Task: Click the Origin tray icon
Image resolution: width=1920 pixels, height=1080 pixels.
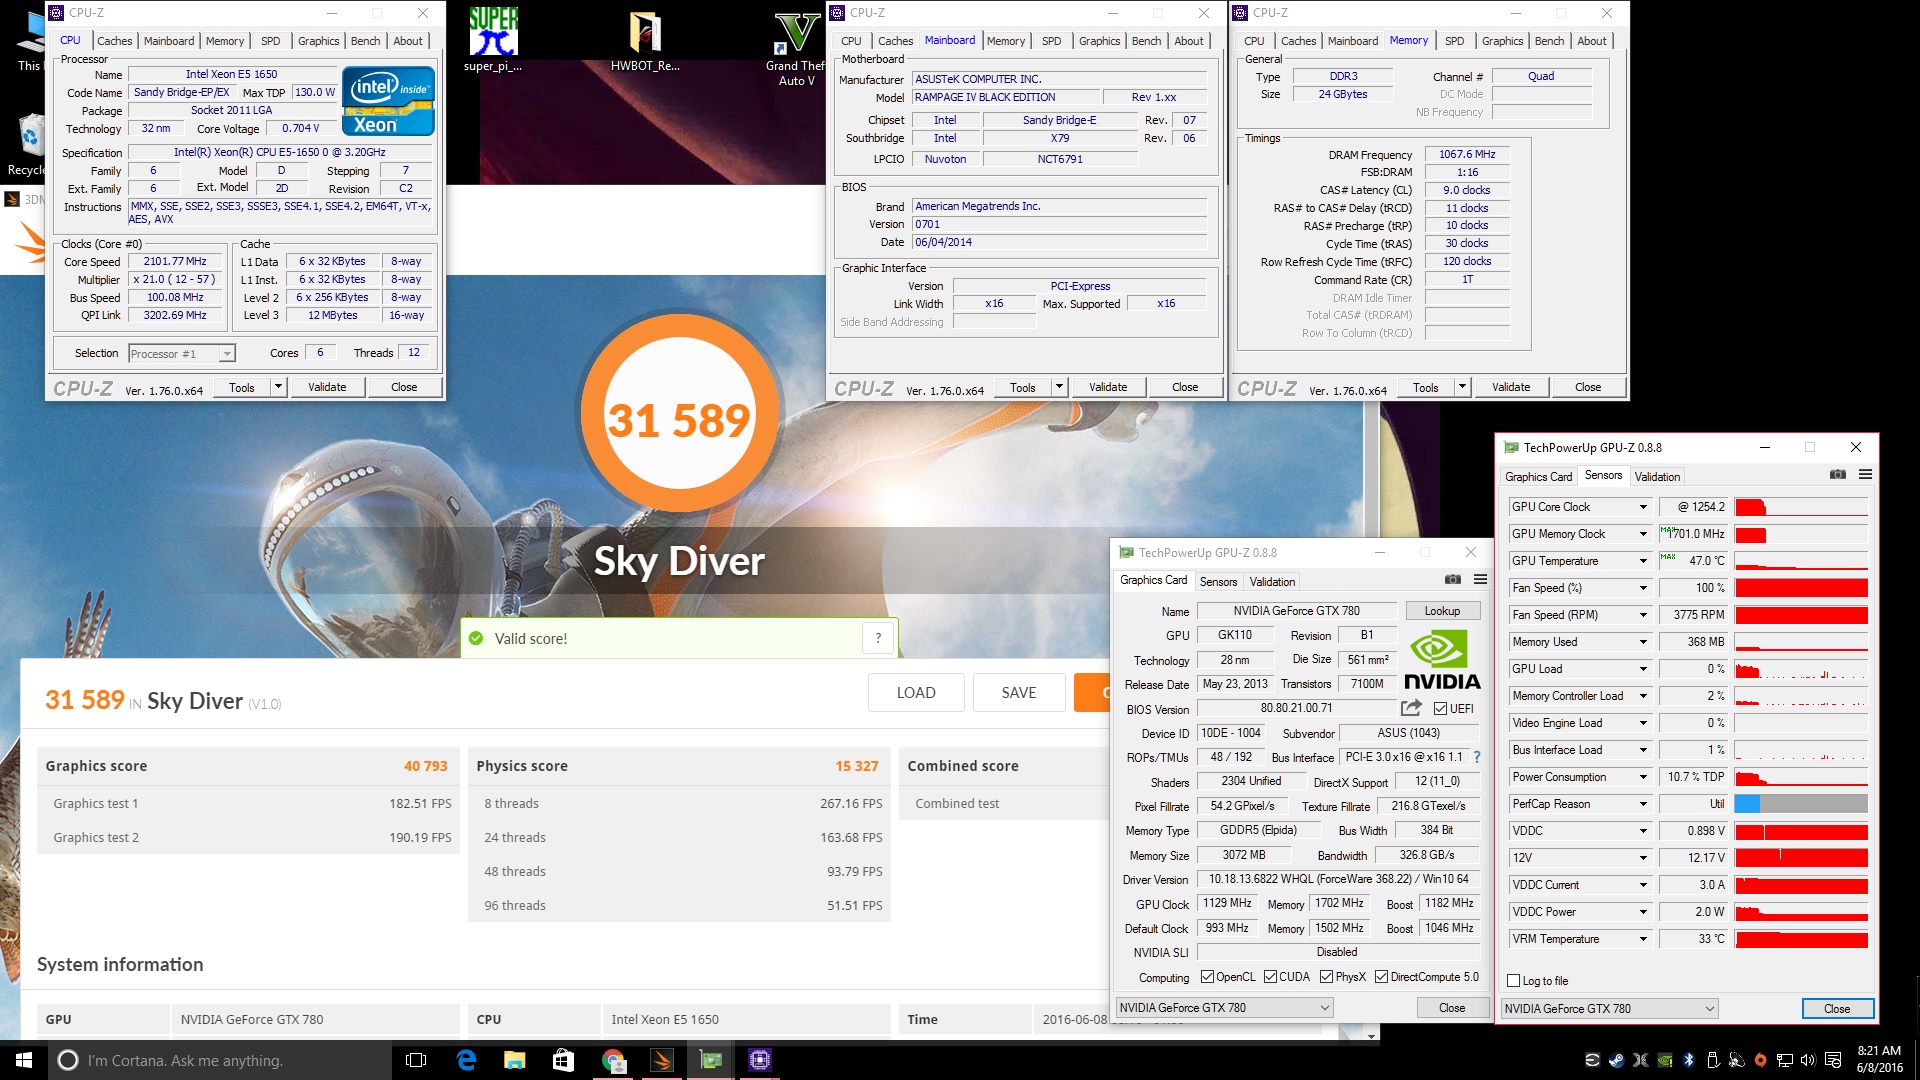Action: pyautogui.click(x=1760, y=1060)
